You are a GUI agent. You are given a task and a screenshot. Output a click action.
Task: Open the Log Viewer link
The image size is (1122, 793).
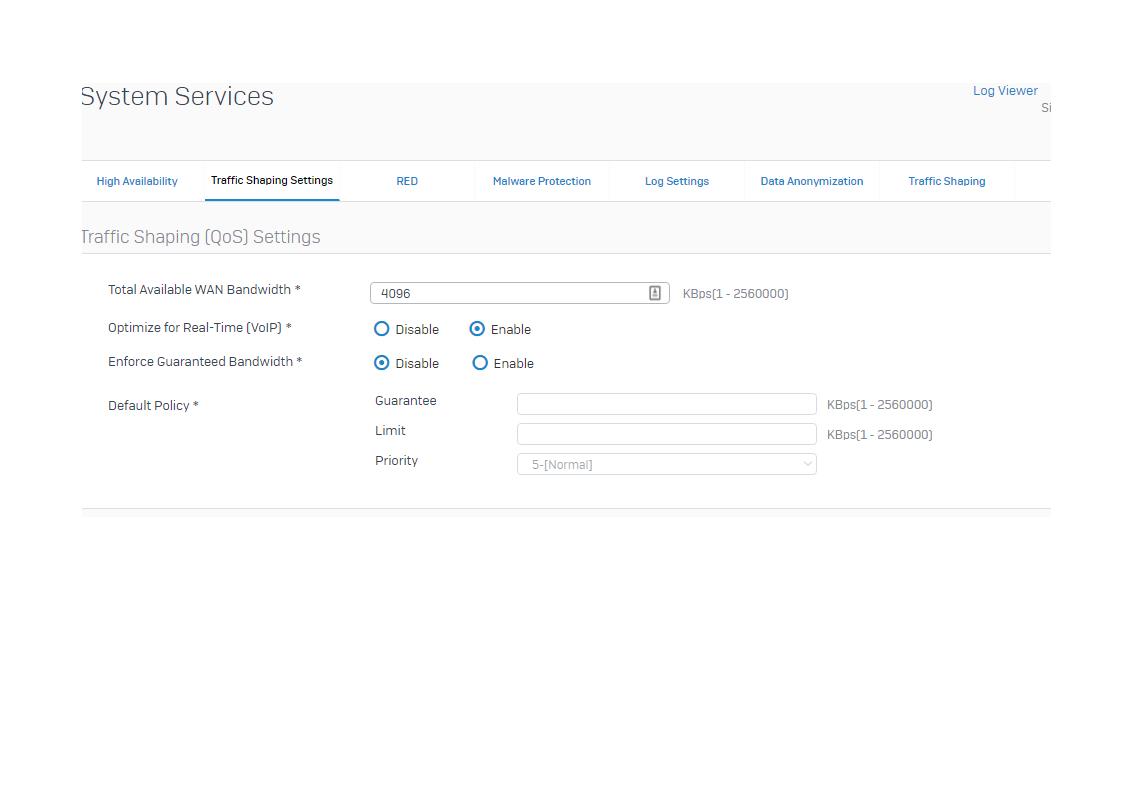tap(1005, 91)
